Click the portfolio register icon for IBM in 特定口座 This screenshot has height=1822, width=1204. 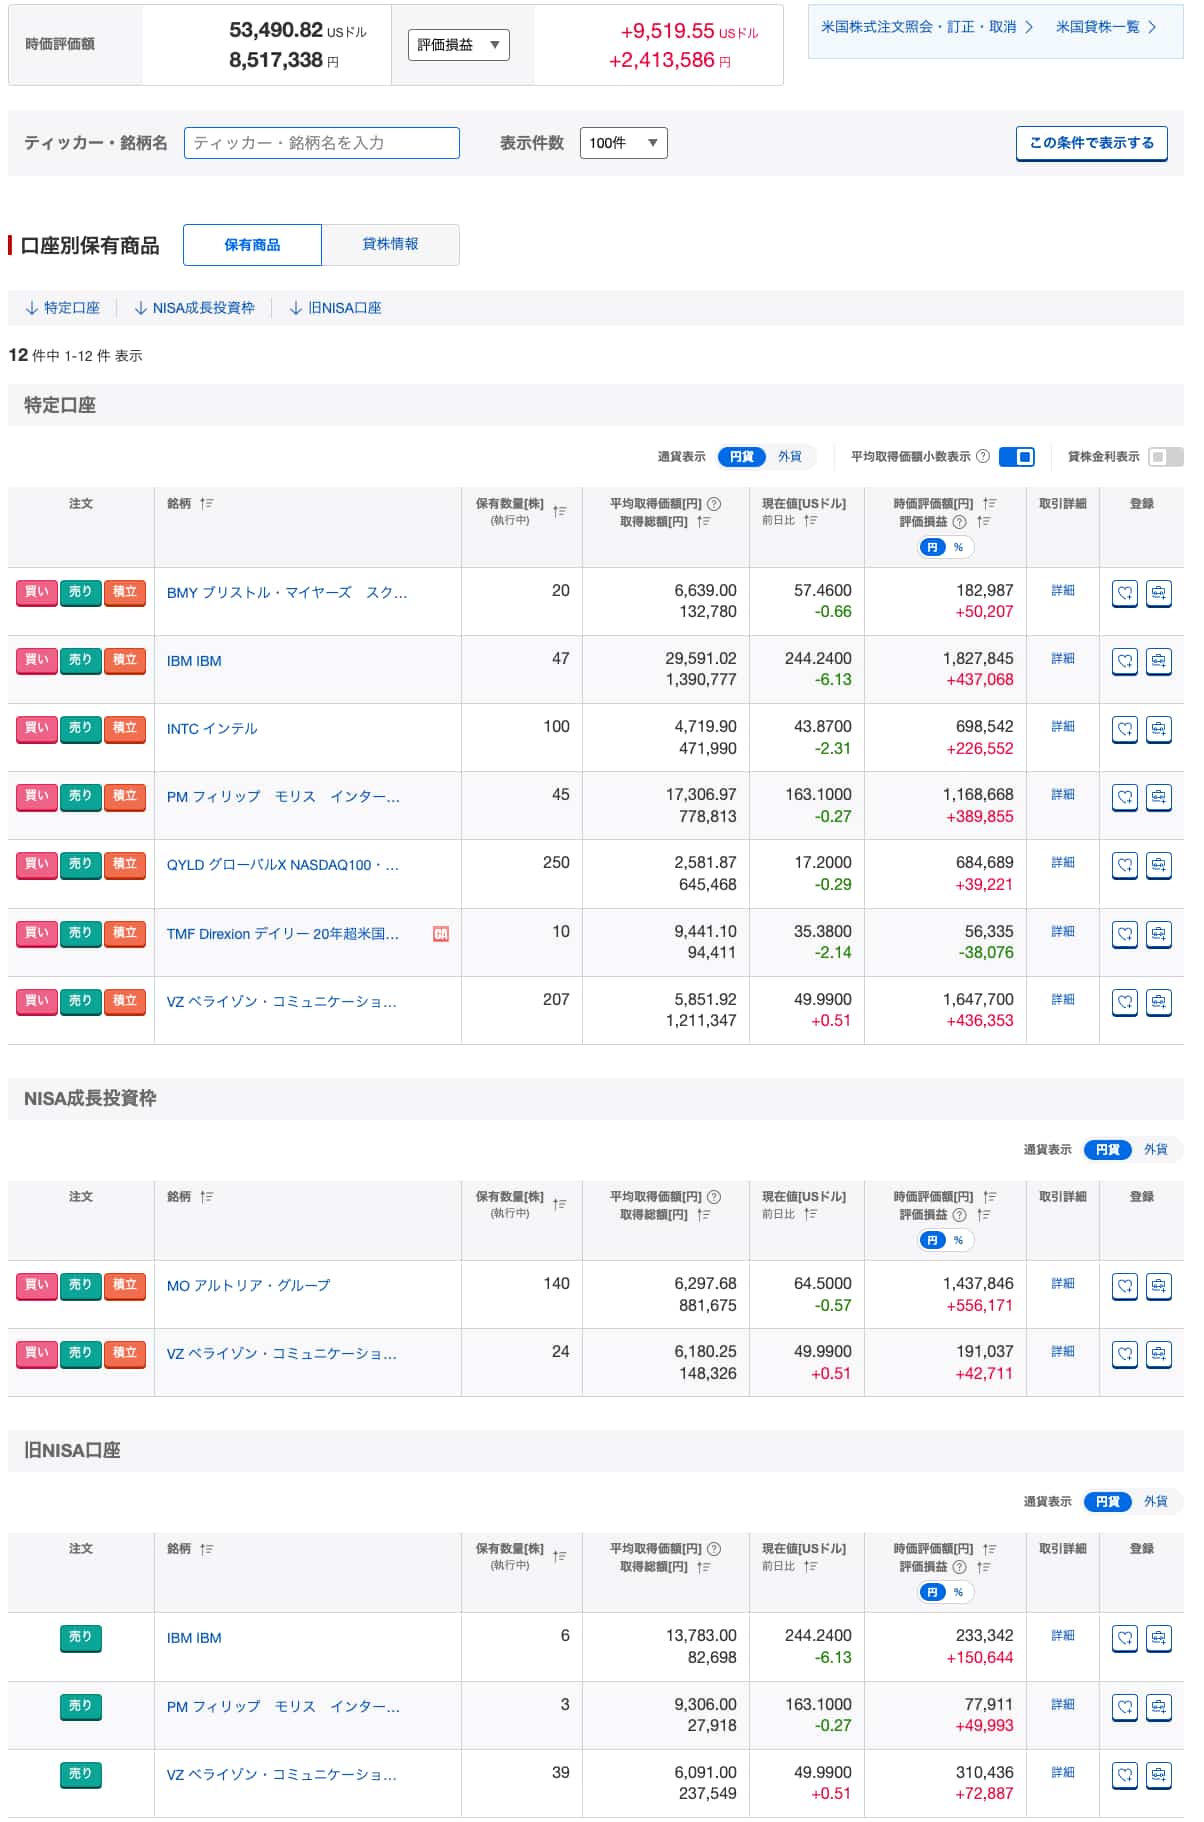[1158, 661]
